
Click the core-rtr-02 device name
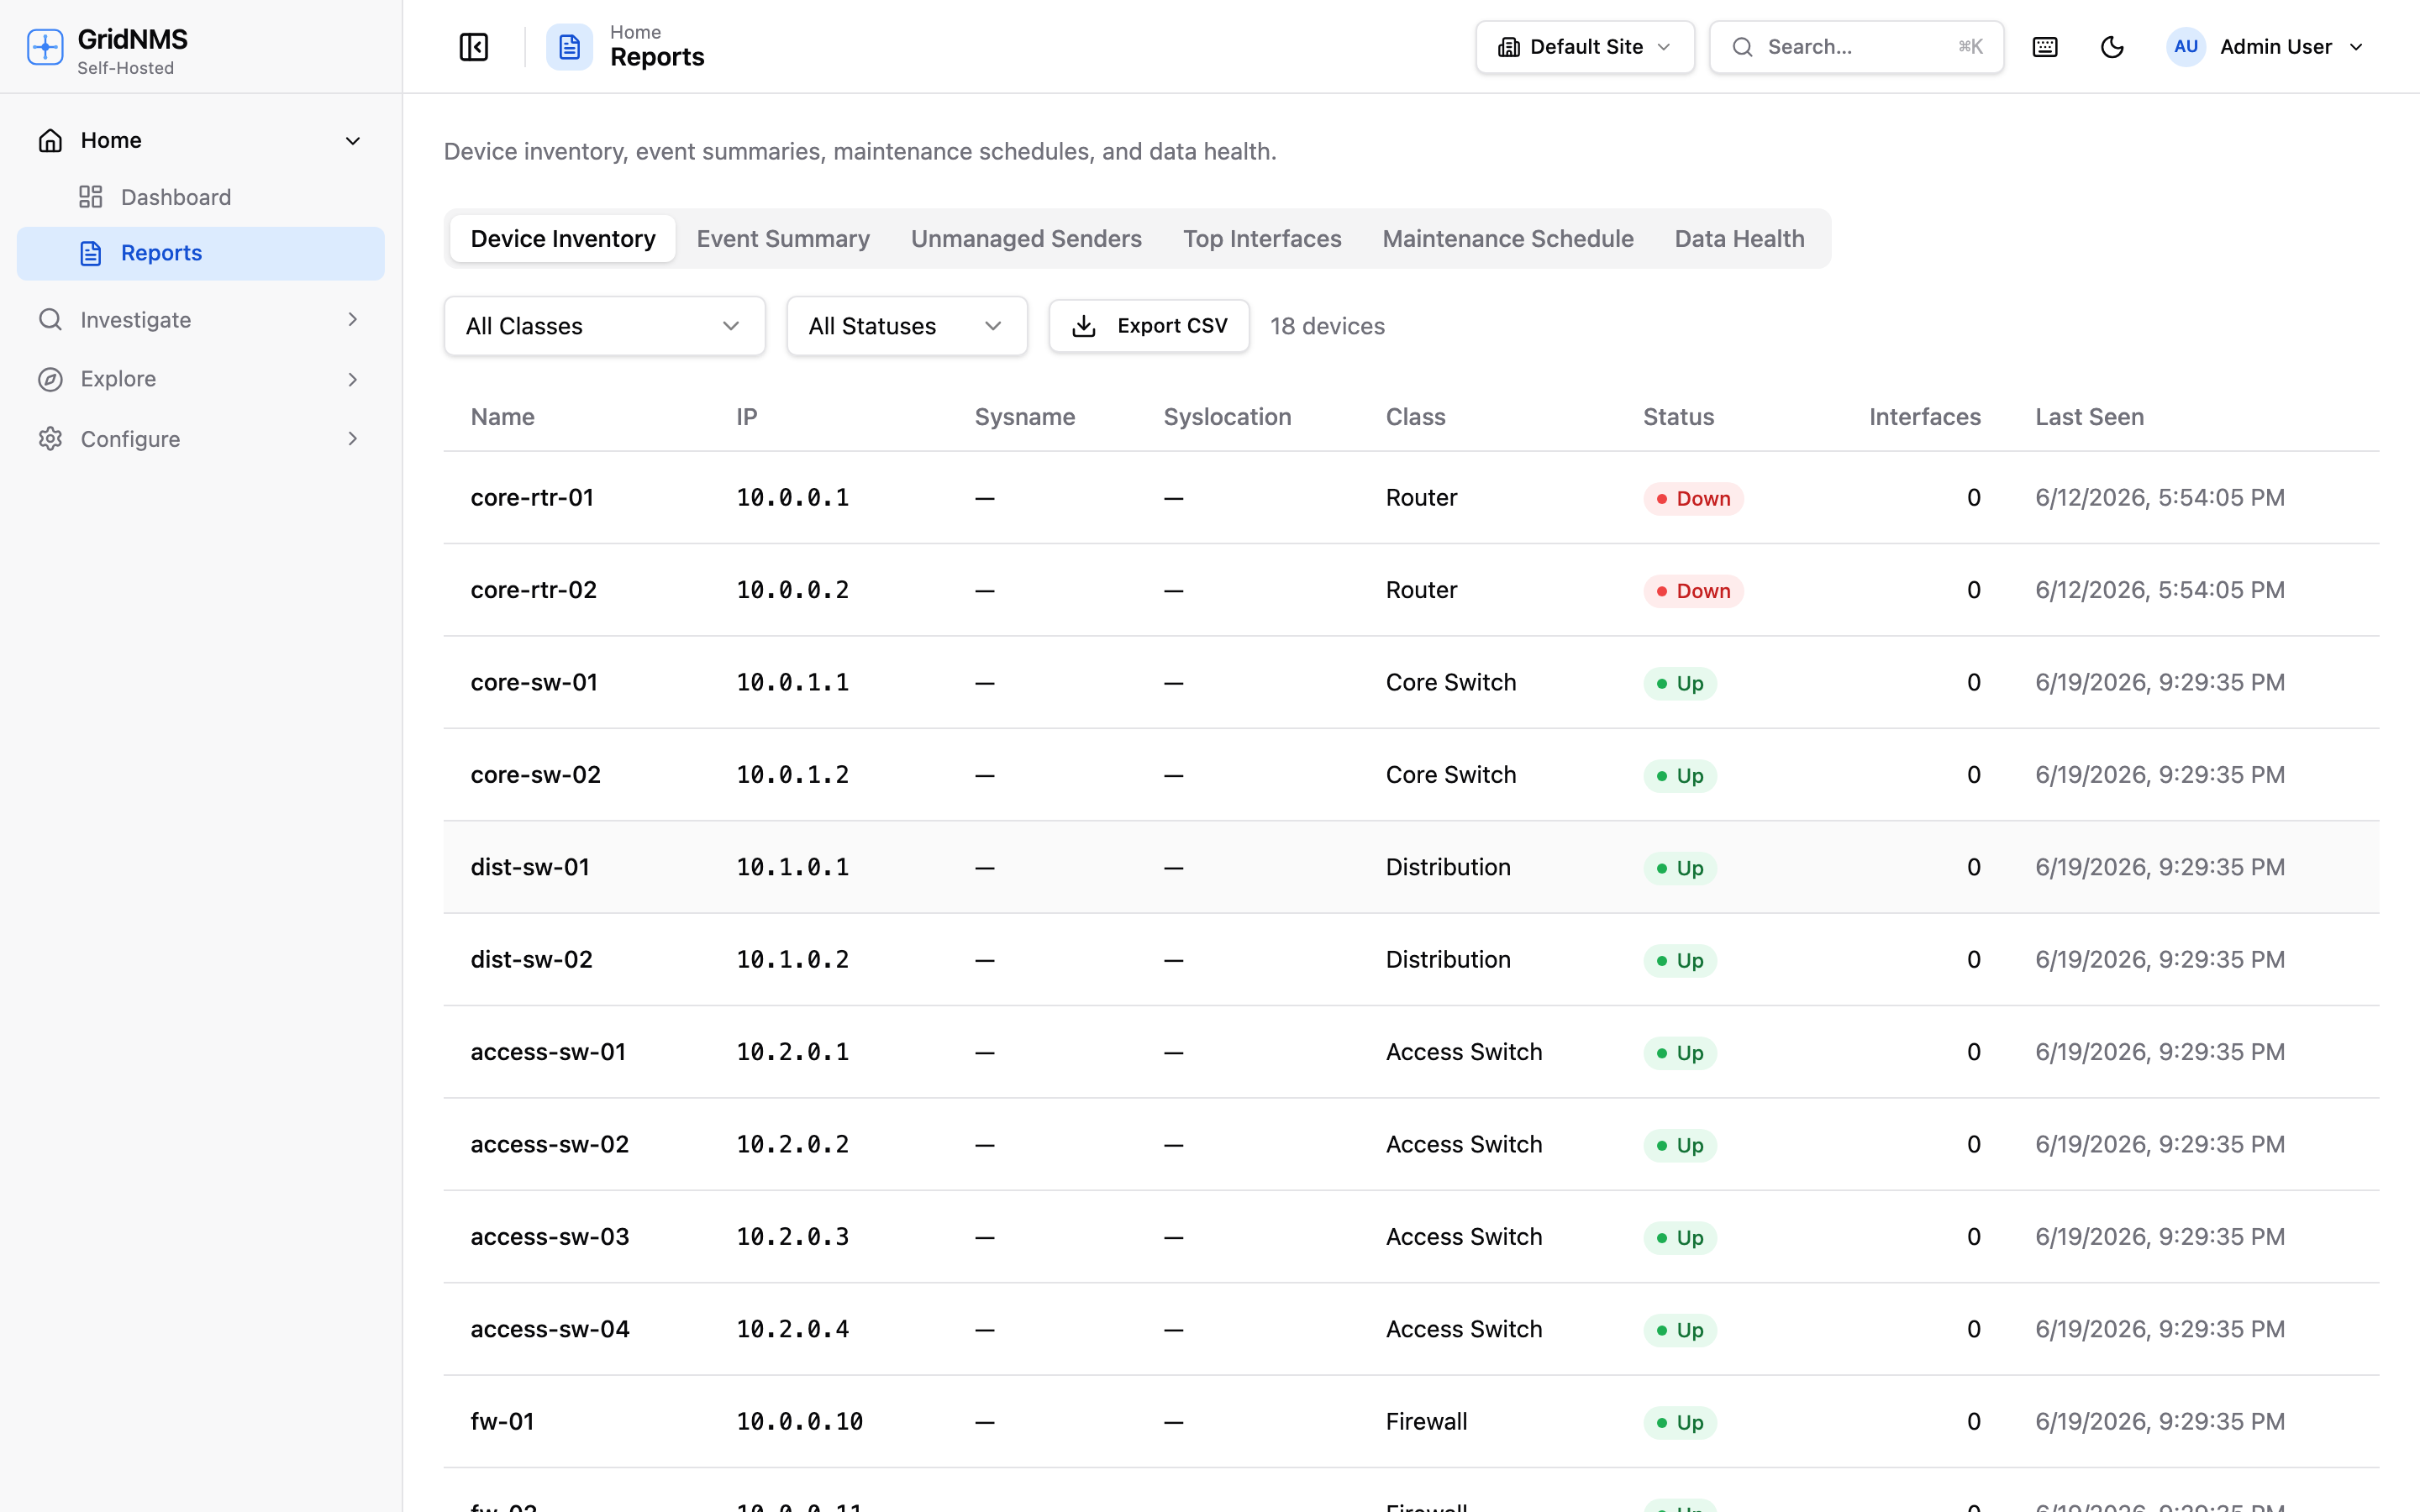pyautogui.click(x=533, y=590)
